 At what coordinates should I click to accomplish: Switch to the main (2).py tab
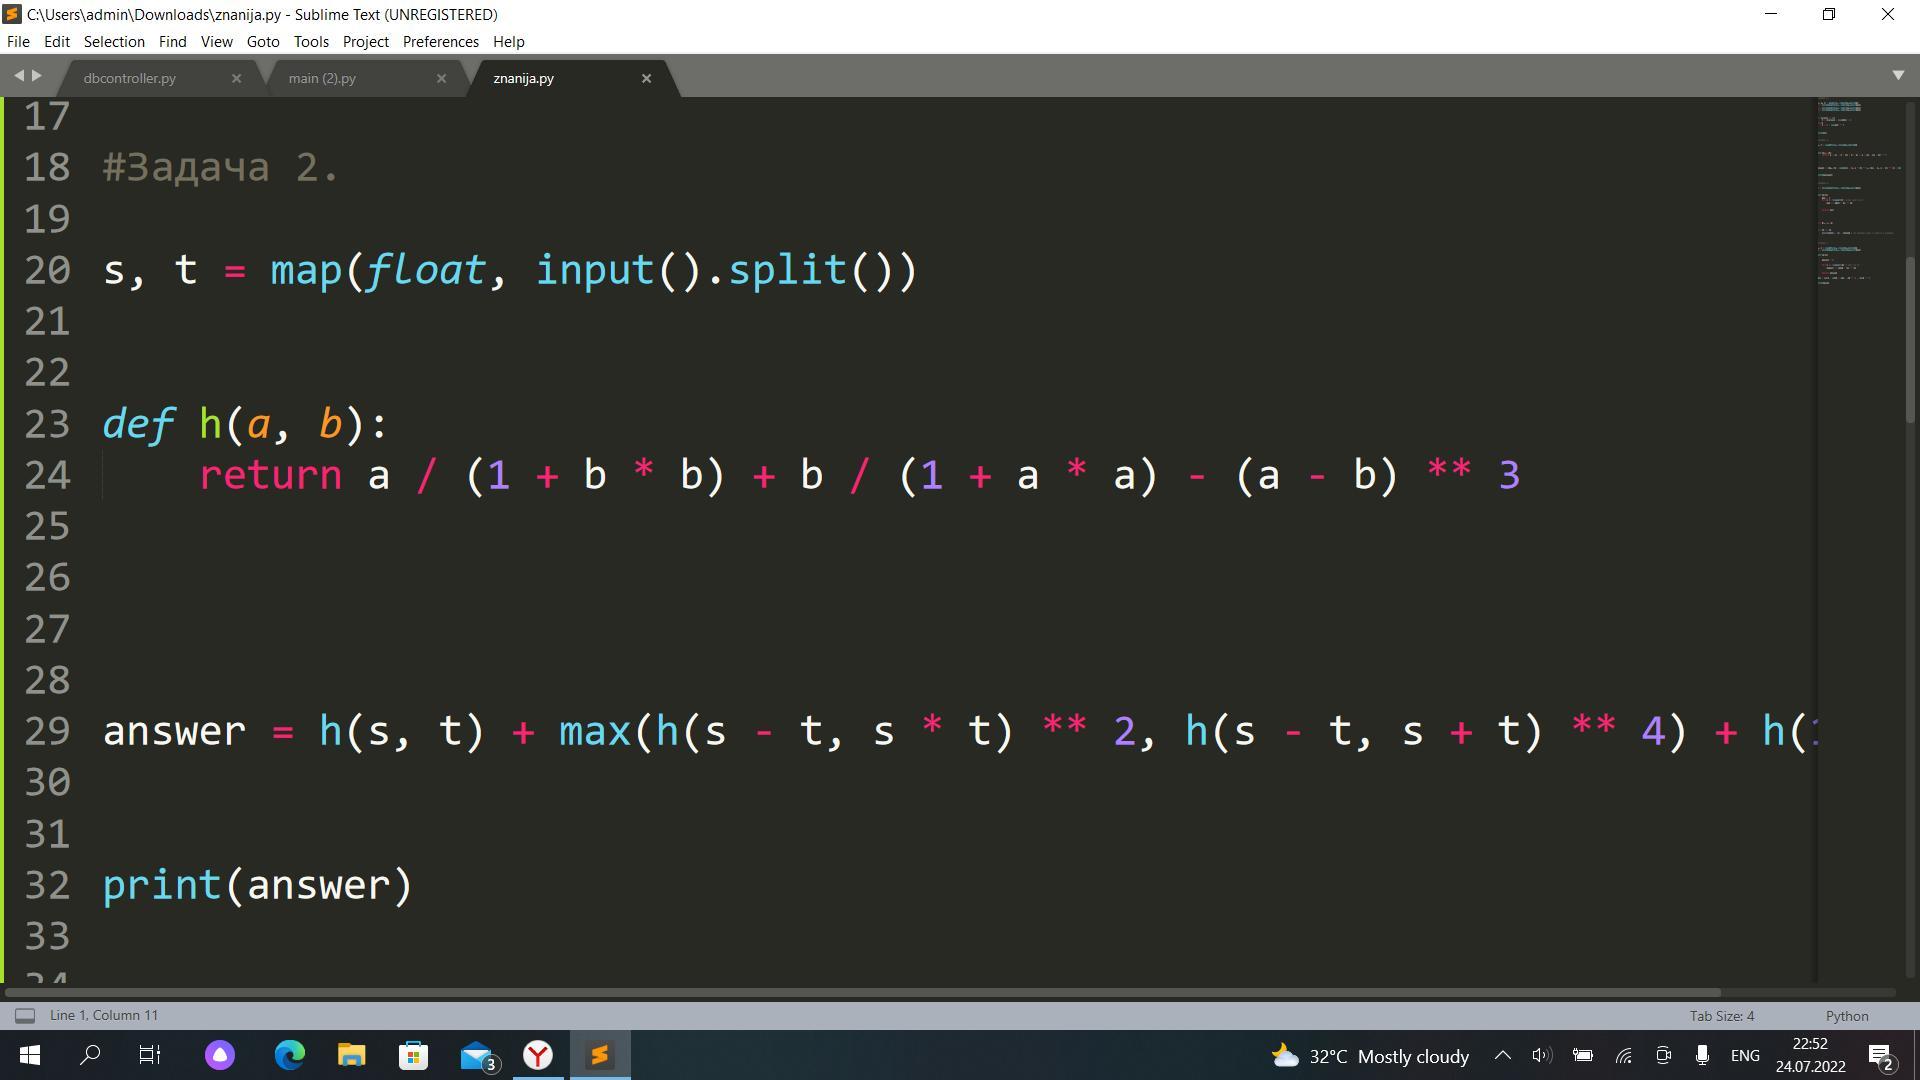pos(322,78)
